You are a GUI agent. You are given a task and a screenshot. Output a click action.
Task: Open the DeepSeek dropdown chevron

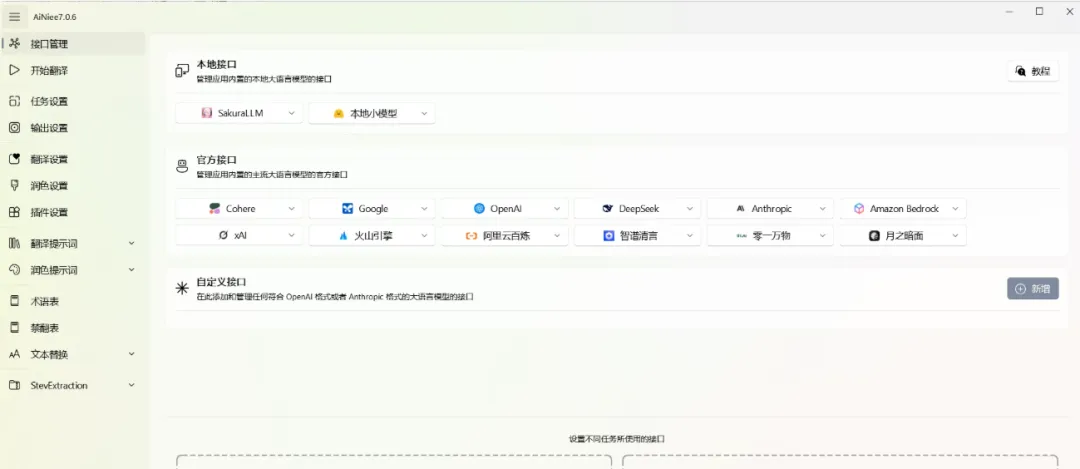pos(689,209)
